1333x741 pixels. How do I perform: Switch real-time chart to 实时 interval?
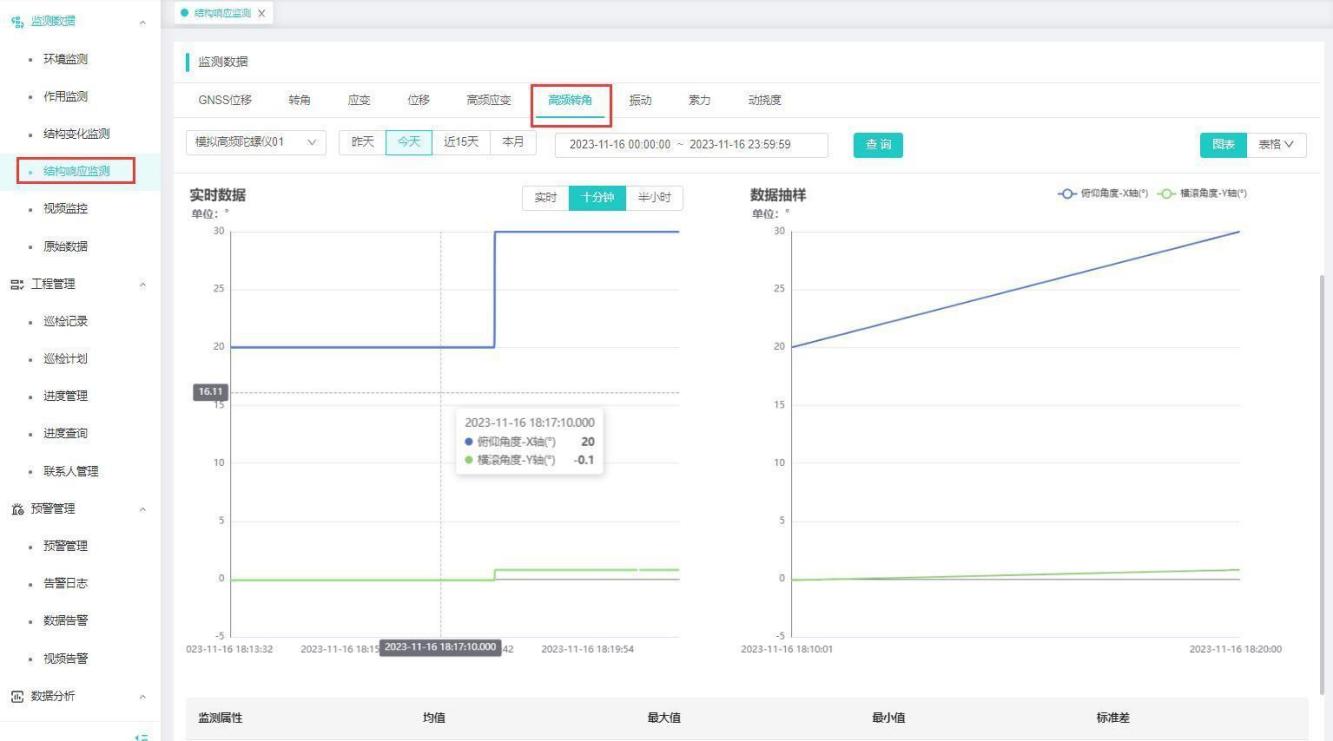545,198
